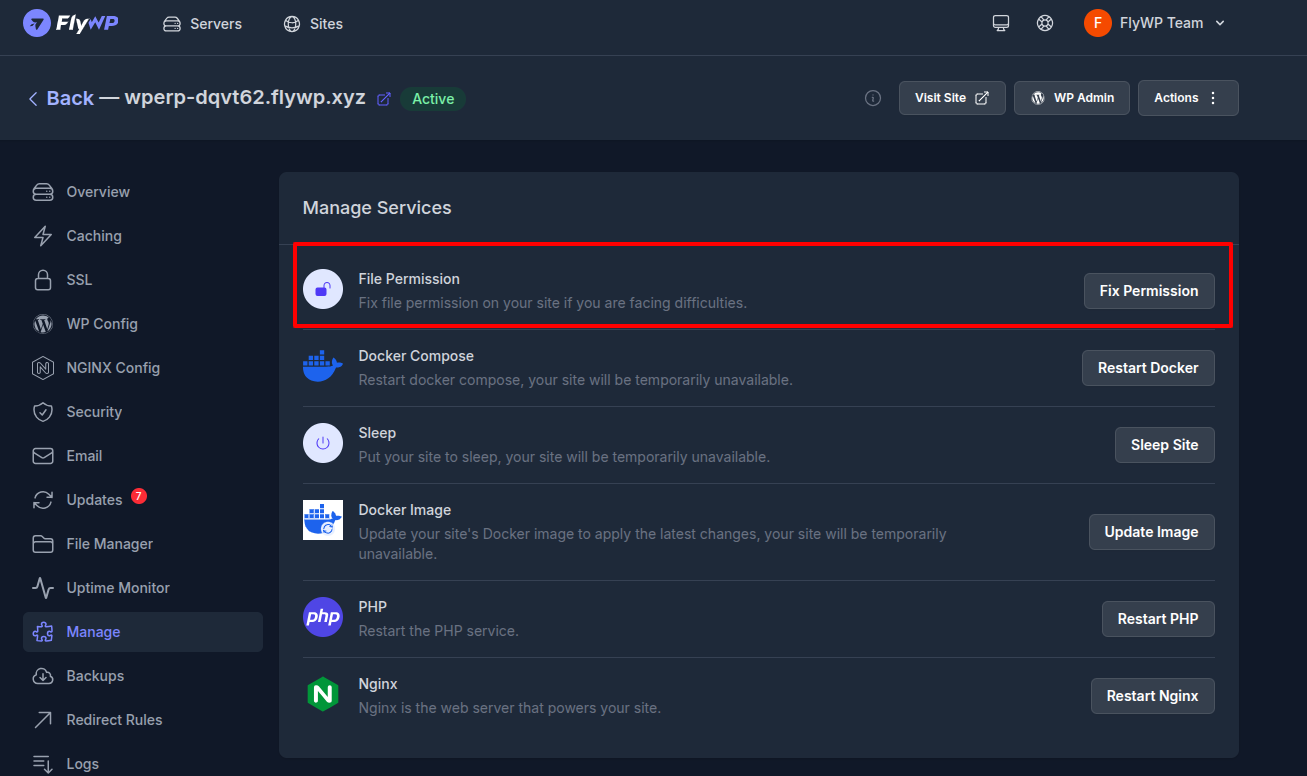The image size is (1307, 776).
Task: Click the wperp-dqvt62.flywp.xyz site name
Action: pos(245,98)
